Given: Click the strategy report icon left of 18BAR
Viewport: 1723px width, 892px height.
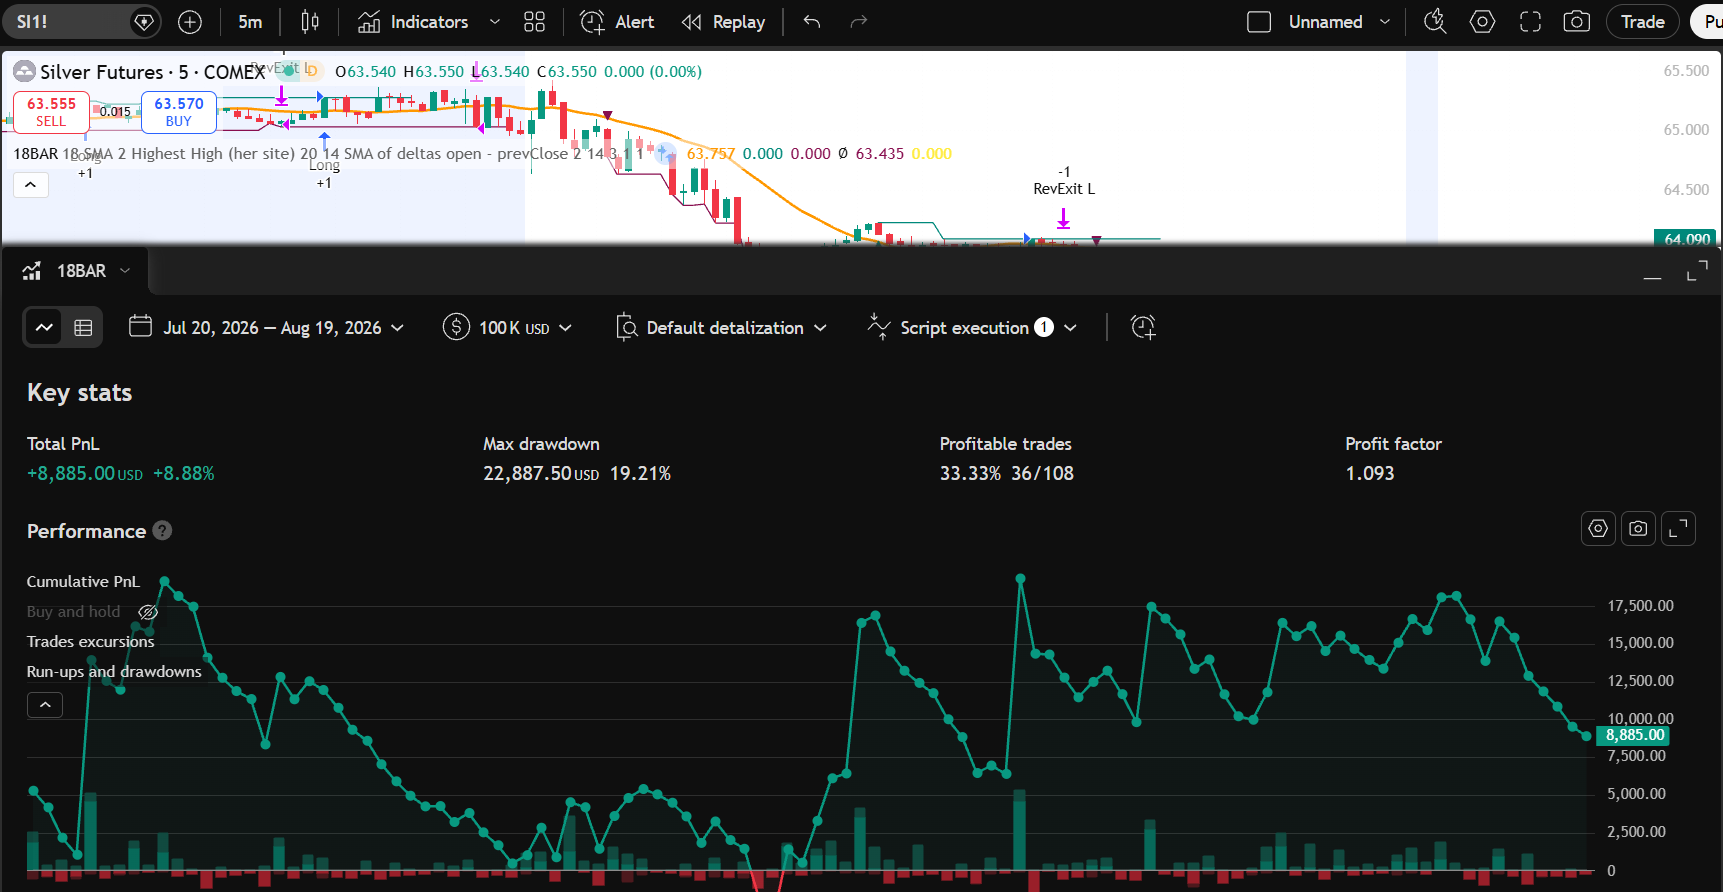Looking at the screenshot, I should coord(32,271).
